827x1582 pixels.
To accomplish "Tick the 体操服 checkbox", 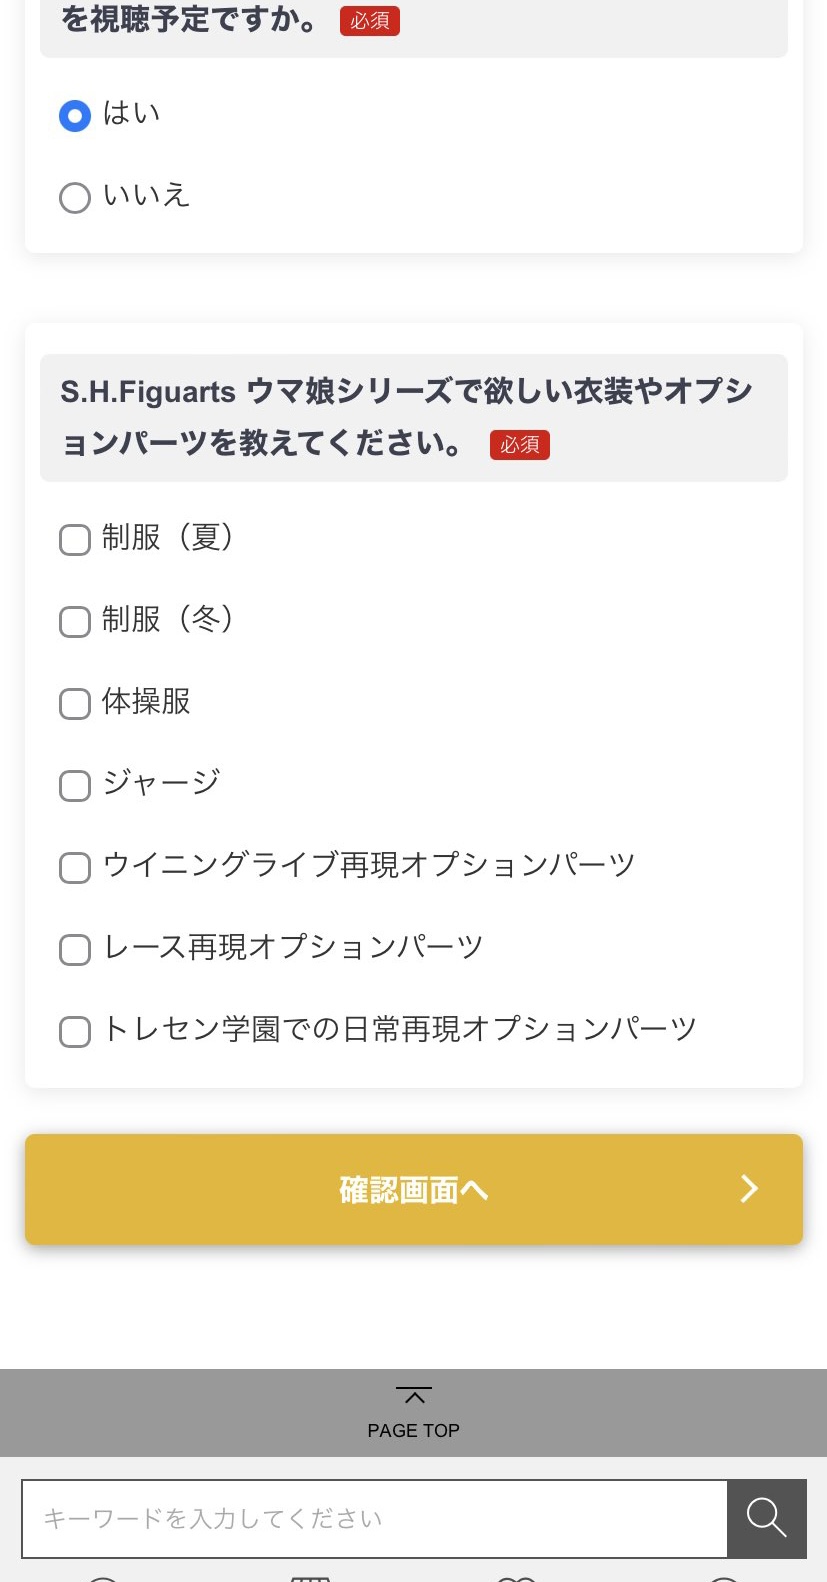I will [x=75, y=704].
